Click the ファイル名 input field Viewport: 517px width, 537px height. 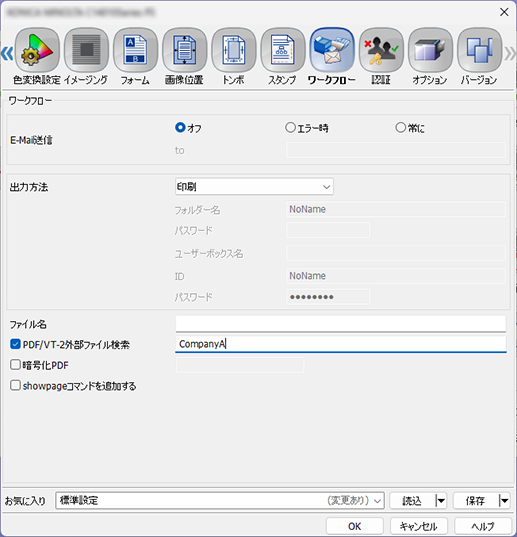[x=341, y=324]
